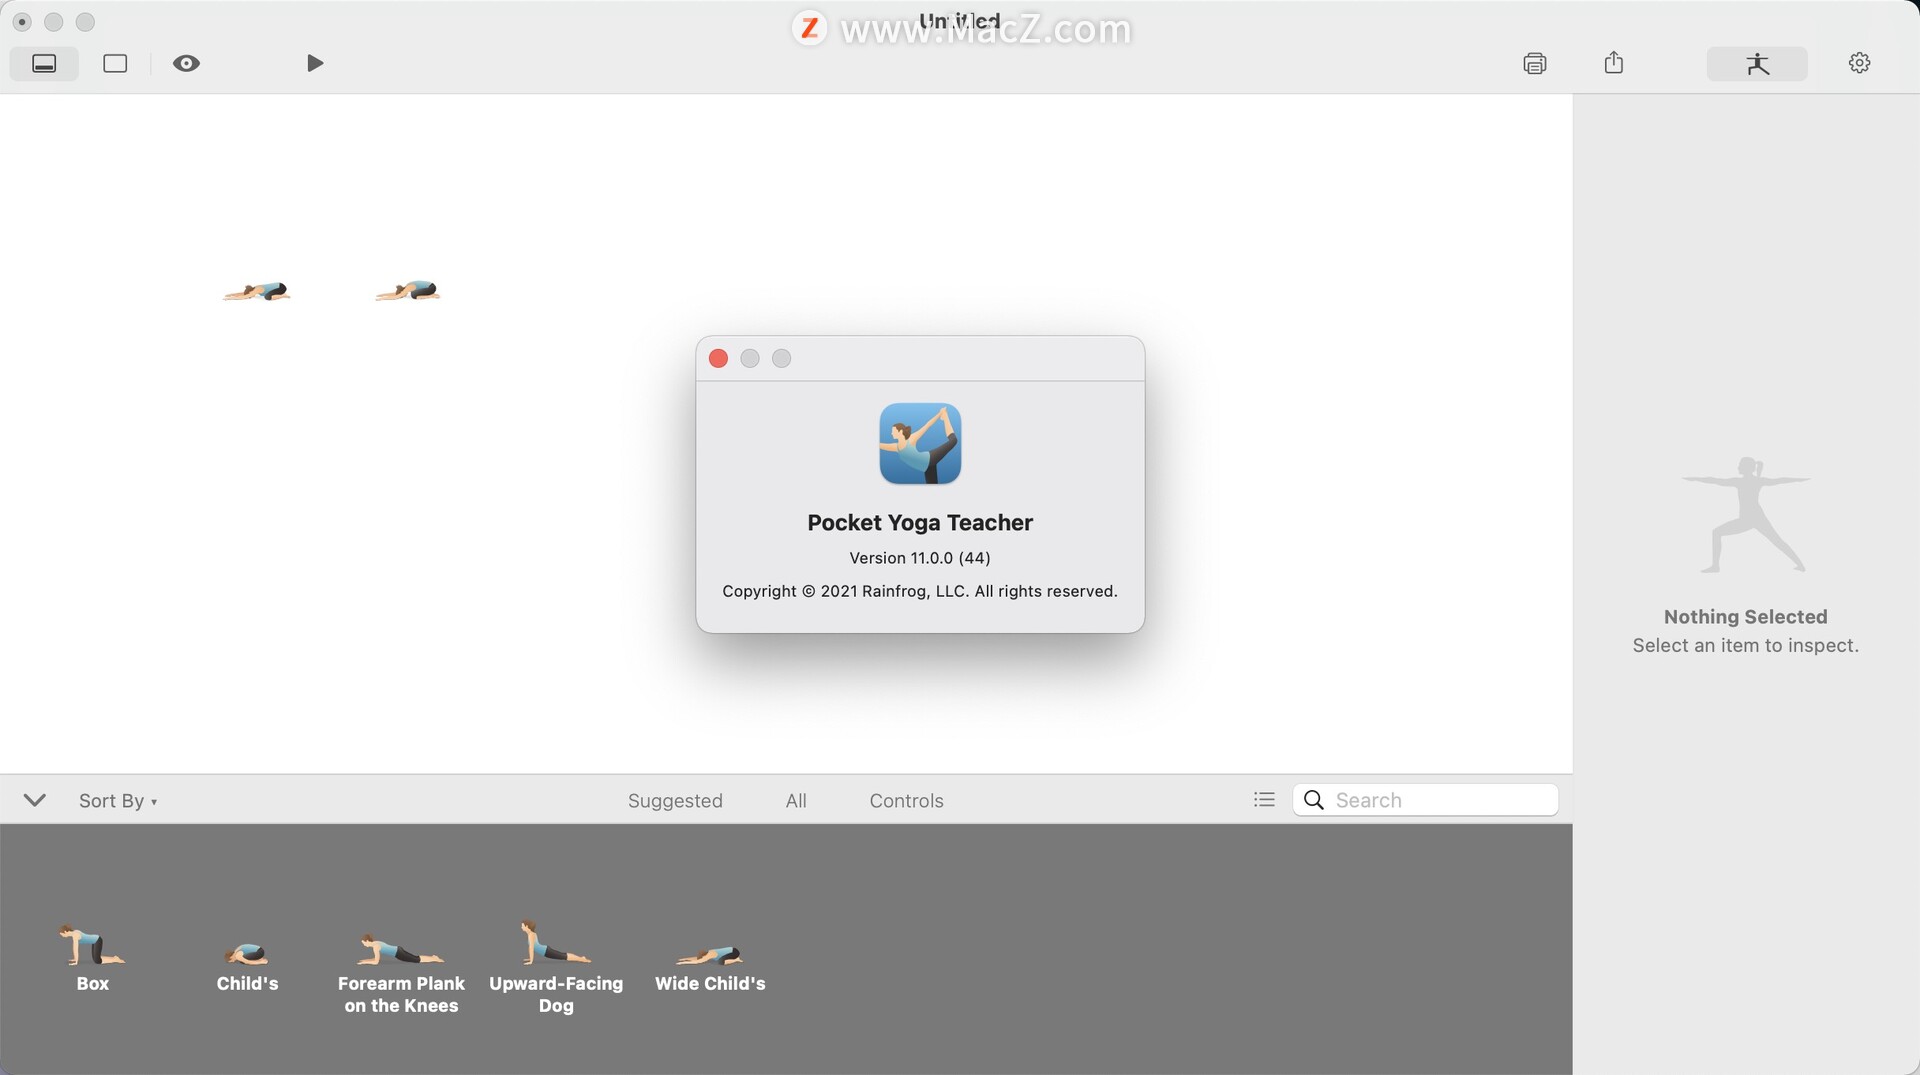
Task: Click the Version 11.0.0 (44) text
Action: pos(920,558)
